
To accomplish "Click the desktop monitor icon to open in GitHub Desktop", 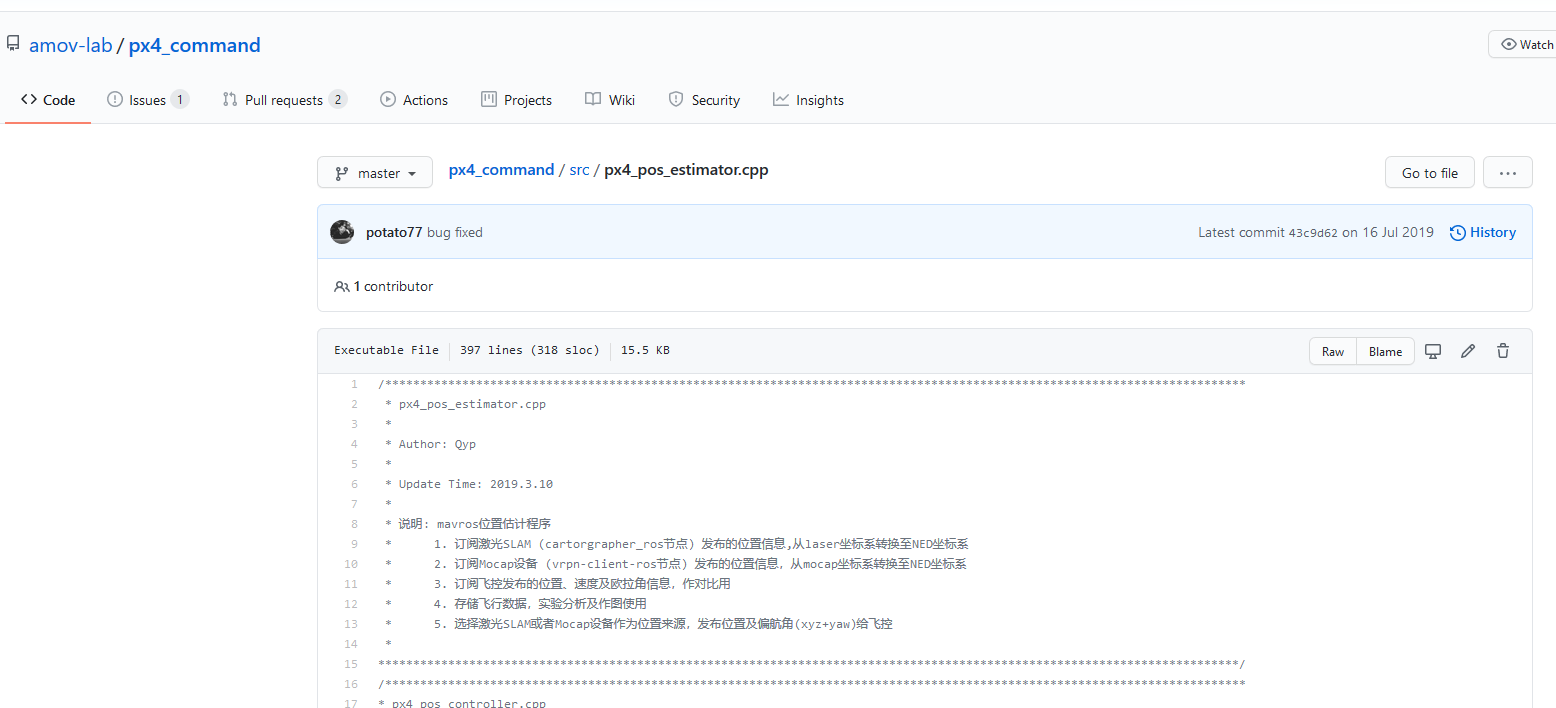I will point(1433,351).
